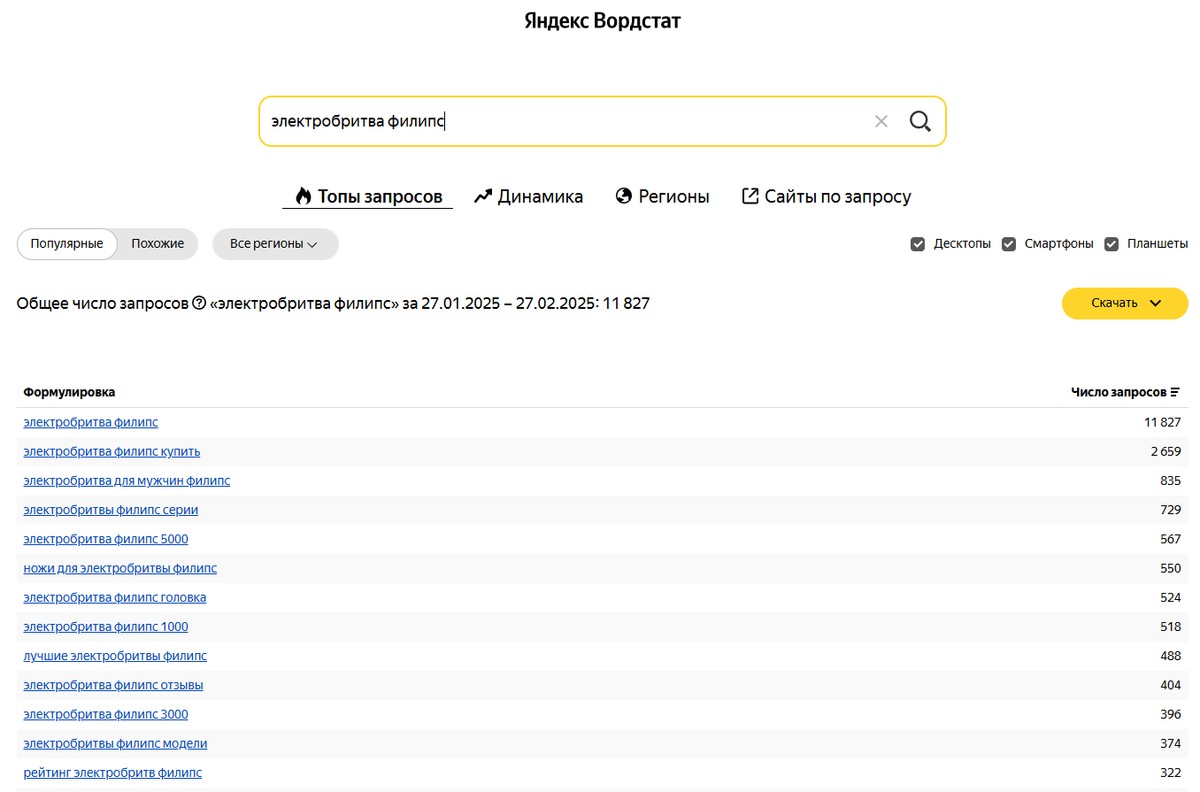Open query электробритва филипс 1000
Image resolution: width=1200 pixels, height=792 pixels.
pyautogui.click(x=106, y=626)
